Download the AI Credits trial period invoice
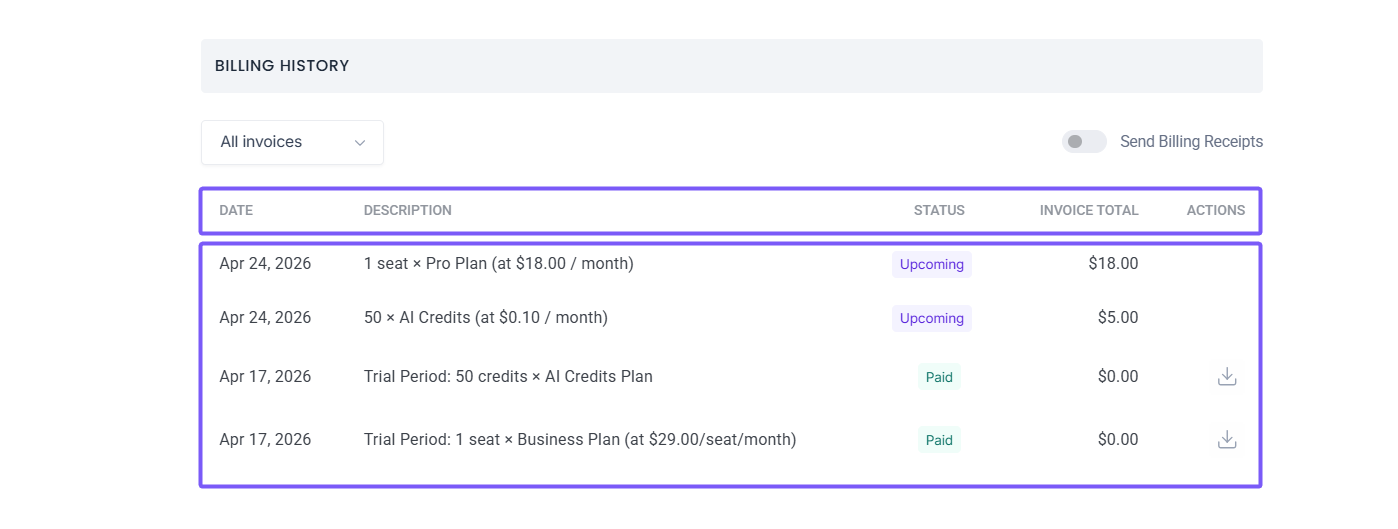Screen dimensions: 1398x529 tap(1227, 377)
